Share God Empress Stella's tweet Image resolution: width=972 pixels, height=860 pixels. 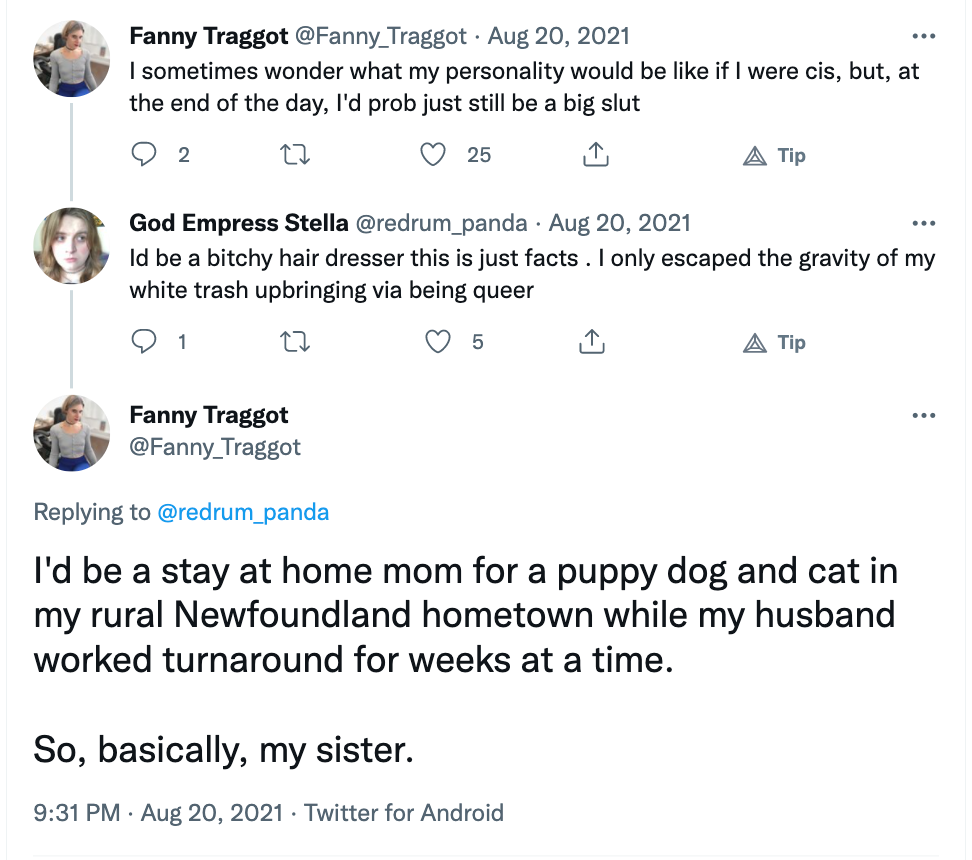pos(592,342)
